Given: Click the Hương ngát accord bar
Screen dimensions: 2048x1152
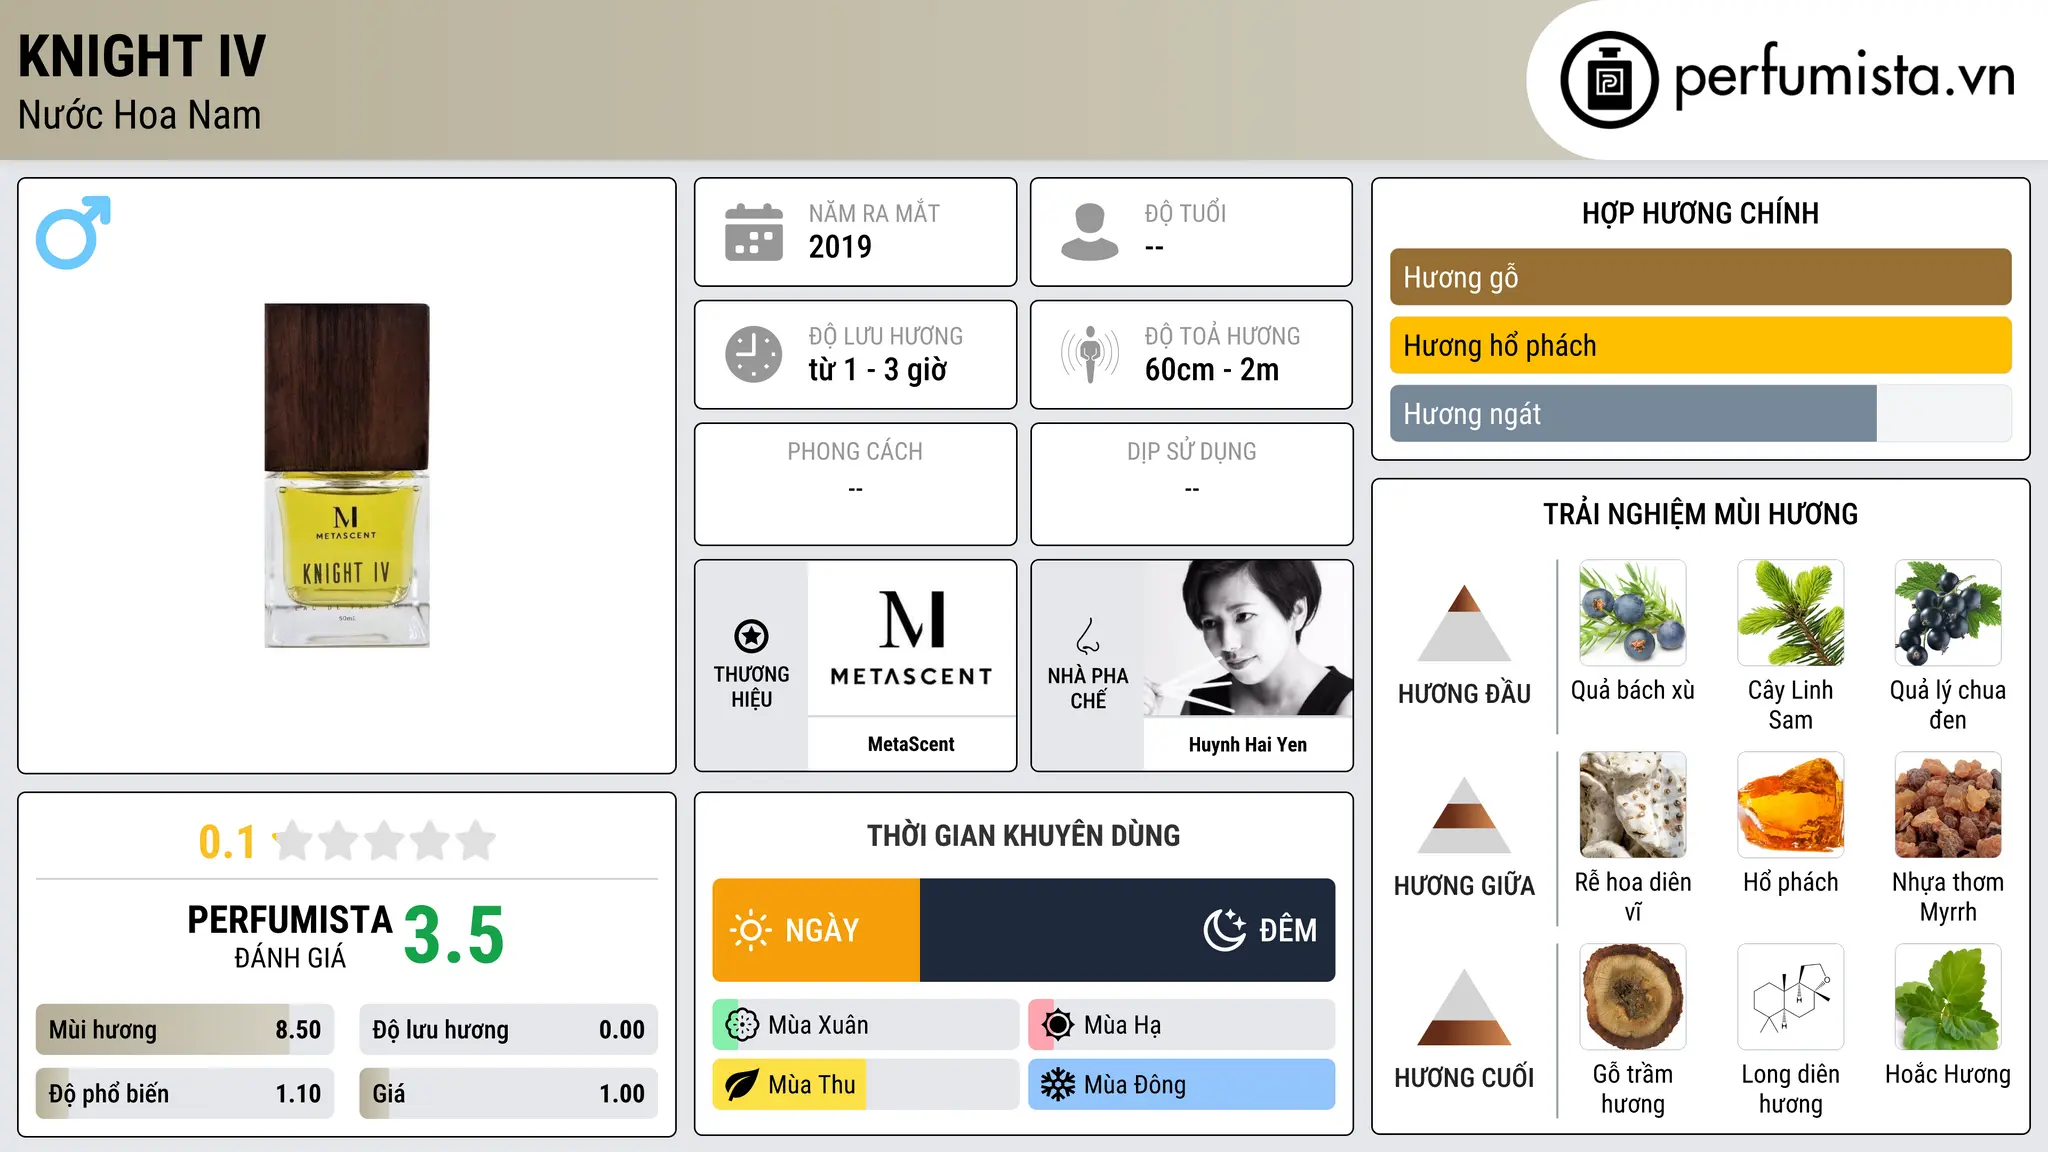Looking at the screenshot, I should [1700, 413].
